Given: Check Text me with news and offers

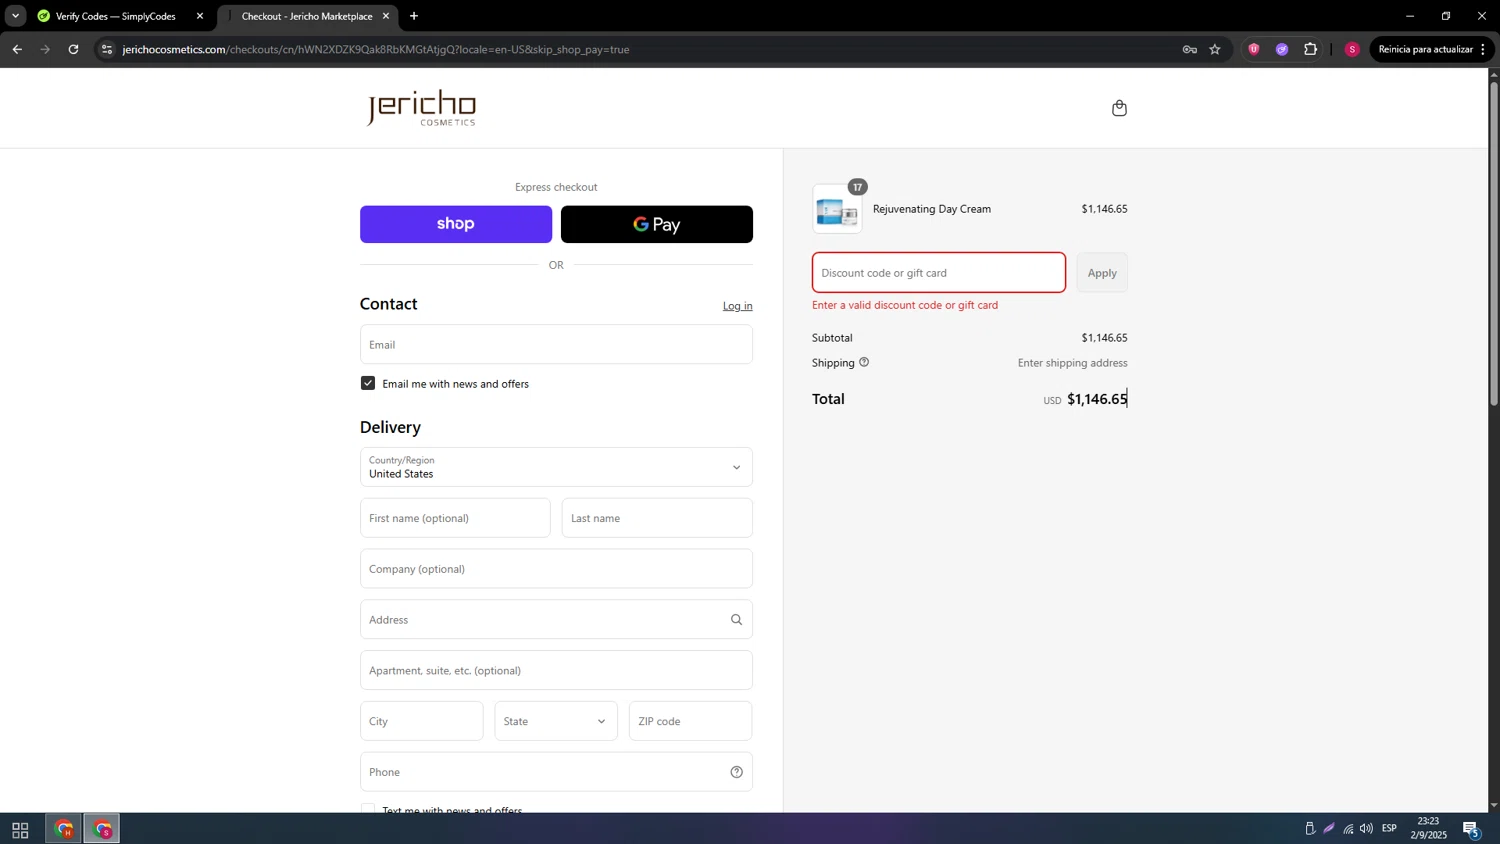Looking at the screenshot, I should [368, 809].
